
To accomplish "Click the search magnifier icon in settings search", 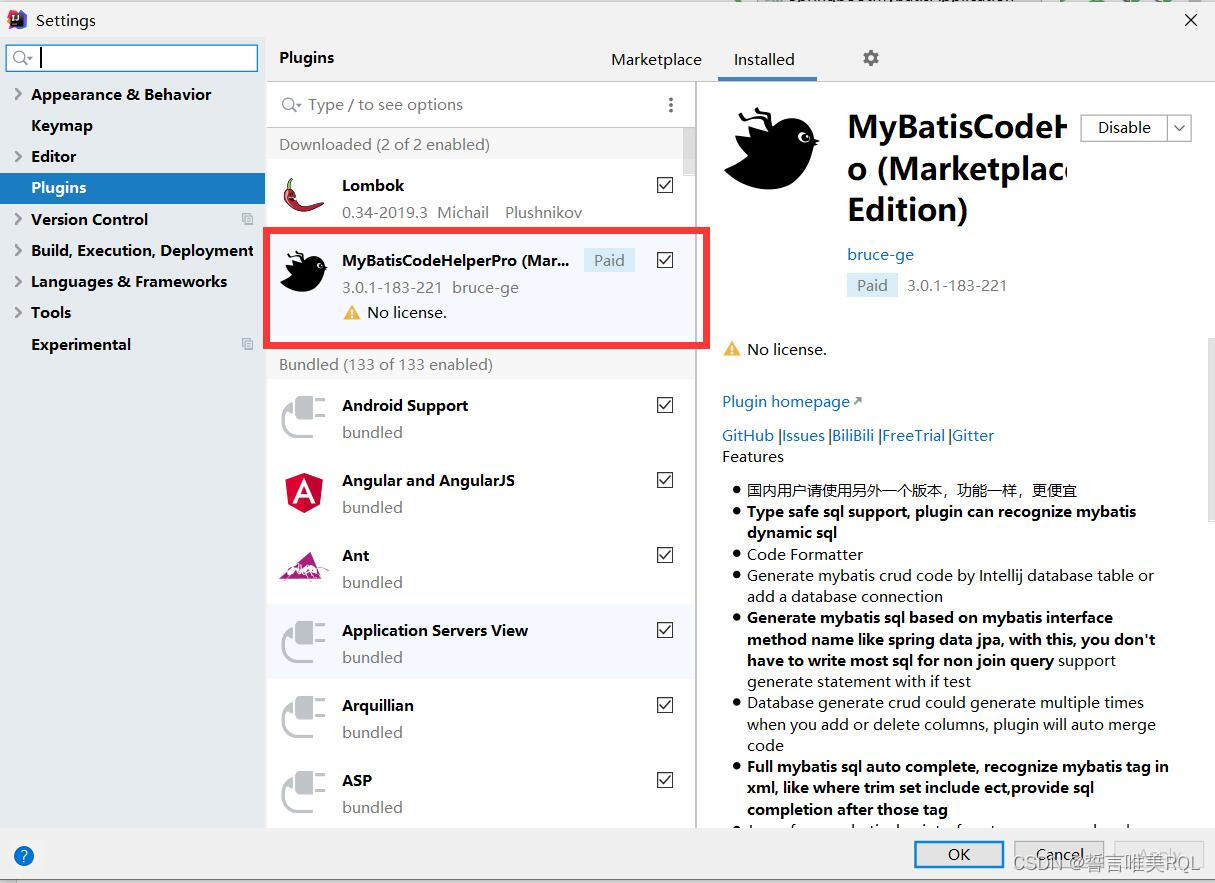I will (x=22, y=58).
